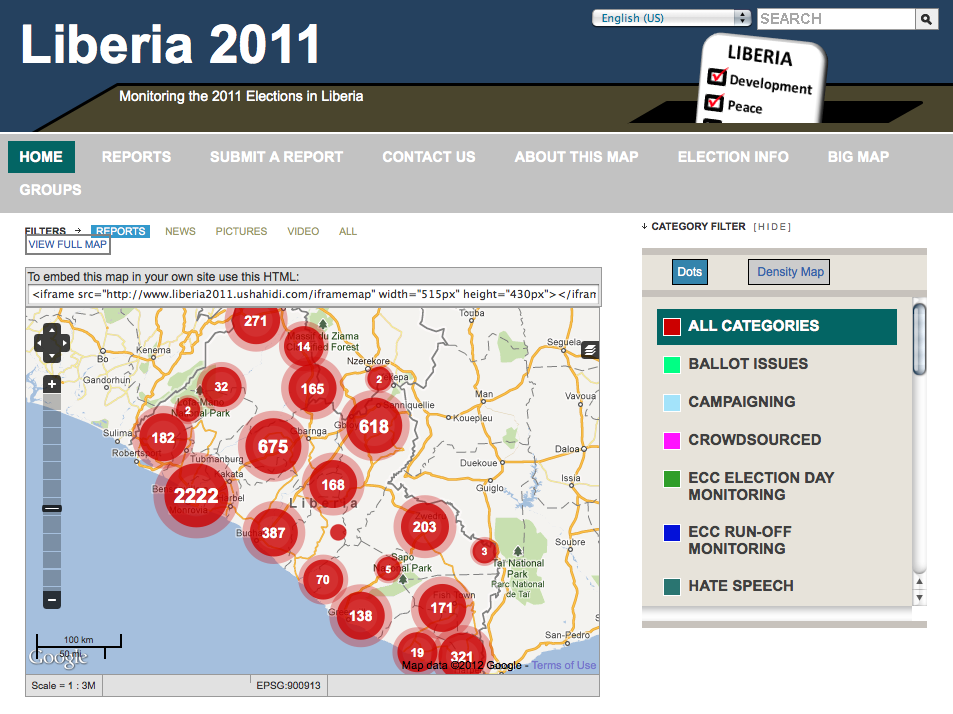Open the Submit a Report tab
Viewport: 953px width, 714px height.
tap(276, 157)
